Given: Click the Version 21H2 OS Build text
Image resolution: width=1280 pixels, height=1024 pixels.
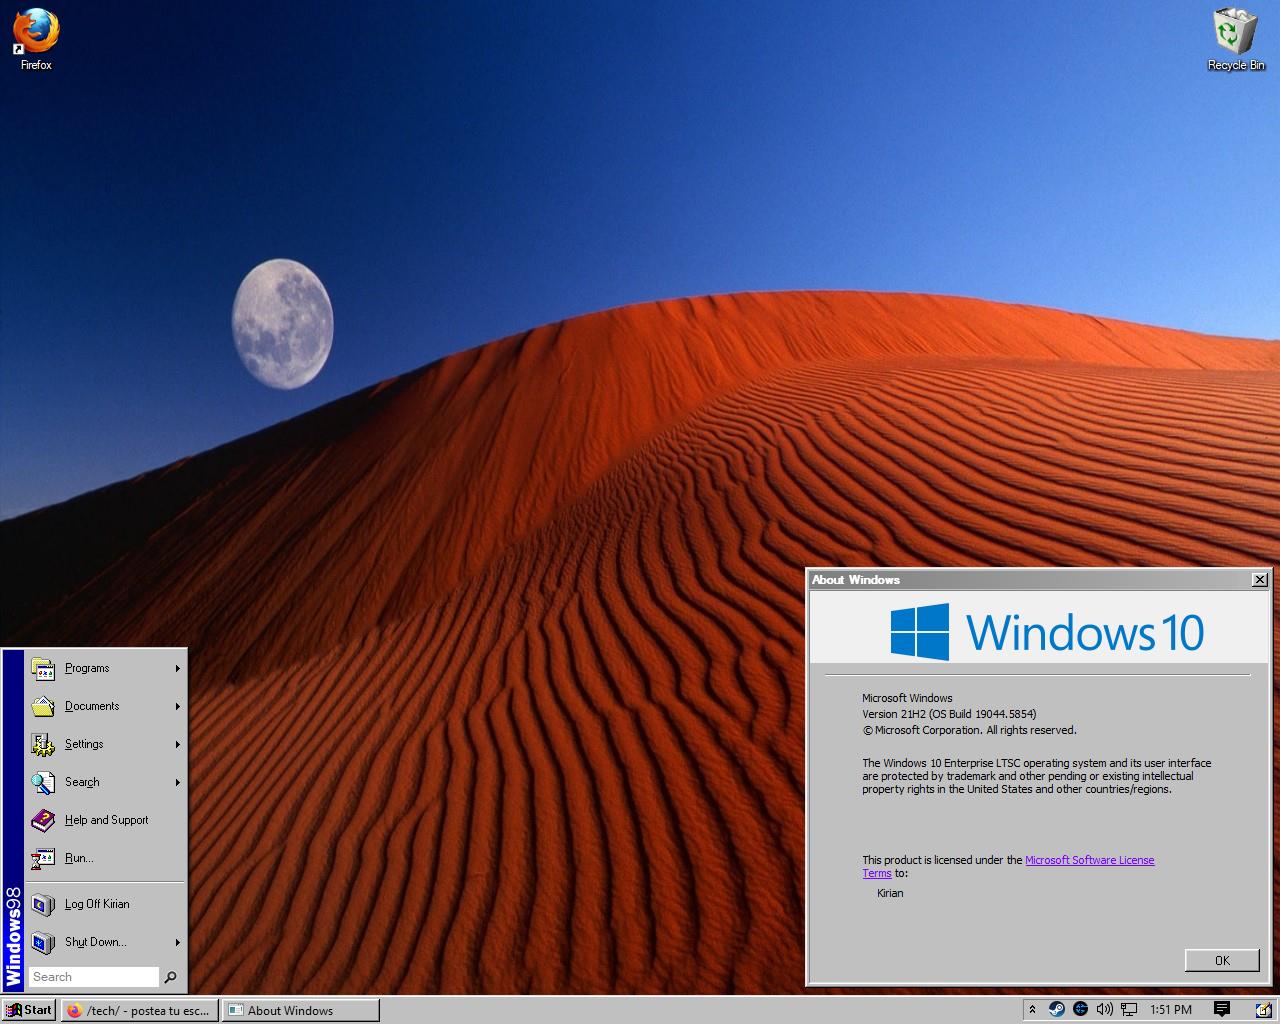Looking at the screenshot, I should pos(949,714).
